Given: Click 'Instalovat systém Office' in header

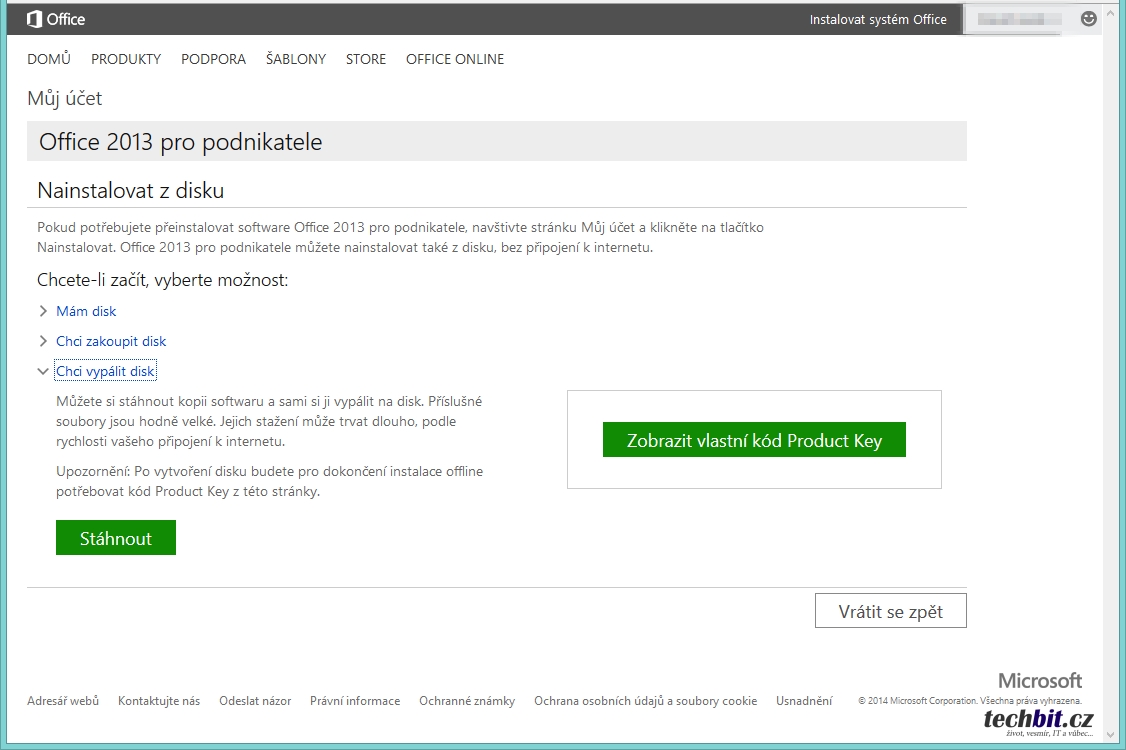Looking at the screenshot, I should click(878, 19).
